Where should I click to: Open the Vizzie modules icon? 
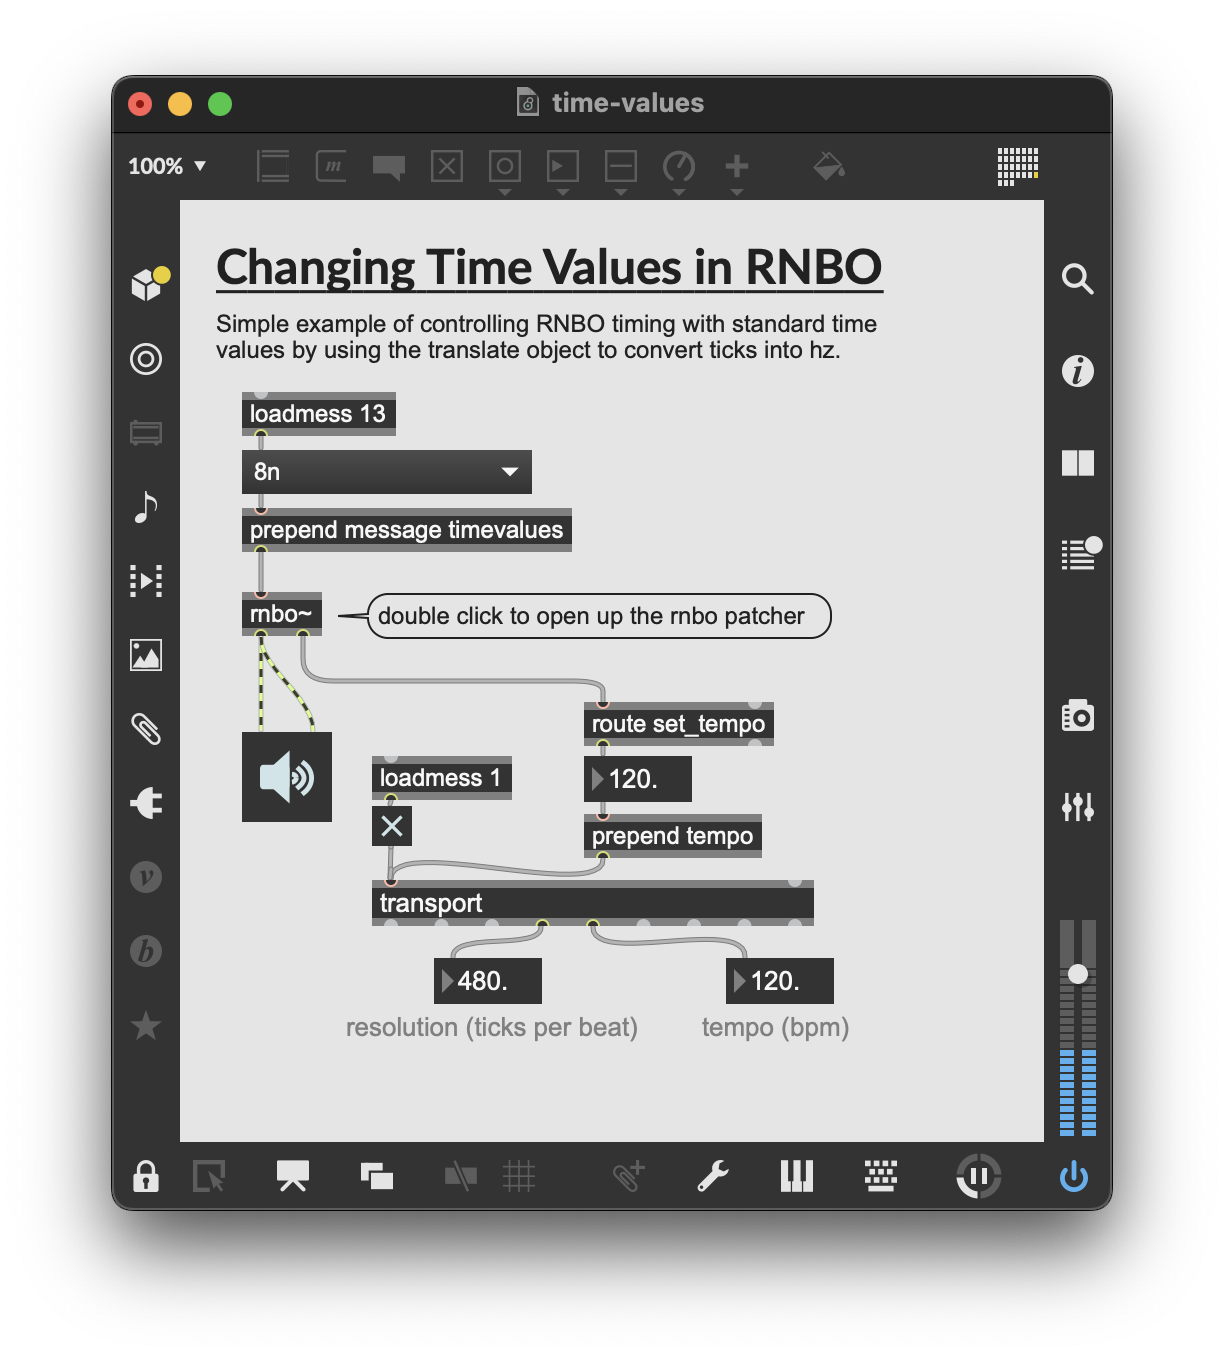pyautogui.click(x=146, y=877)
